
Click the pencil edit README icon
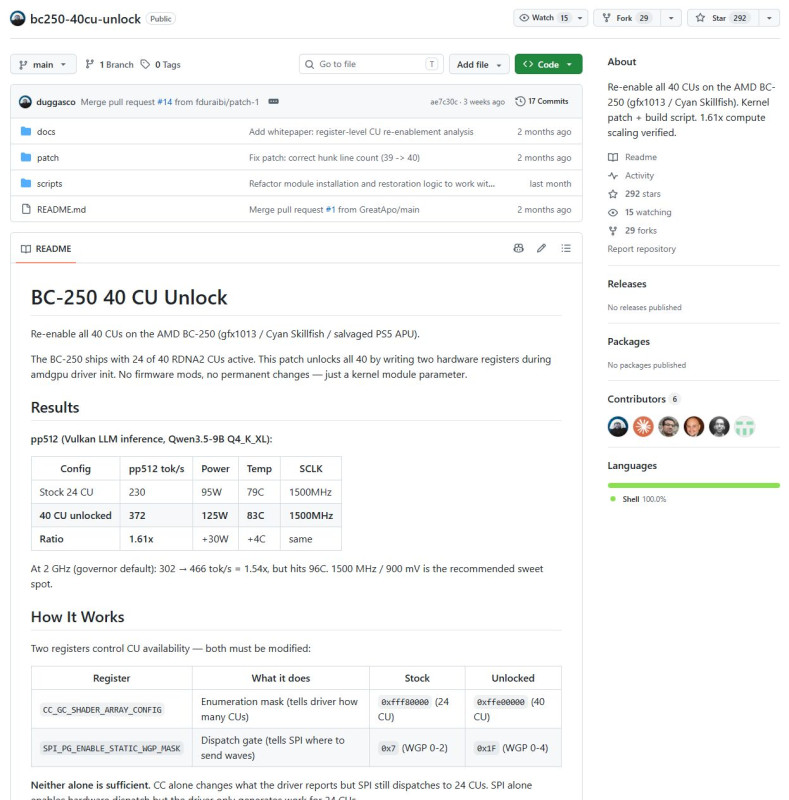541,248
